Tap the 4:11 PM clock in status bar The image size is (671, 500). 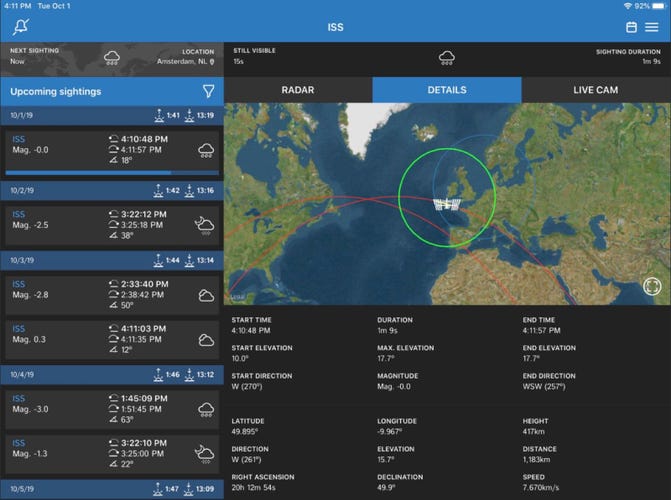click(x=18, y=6)
